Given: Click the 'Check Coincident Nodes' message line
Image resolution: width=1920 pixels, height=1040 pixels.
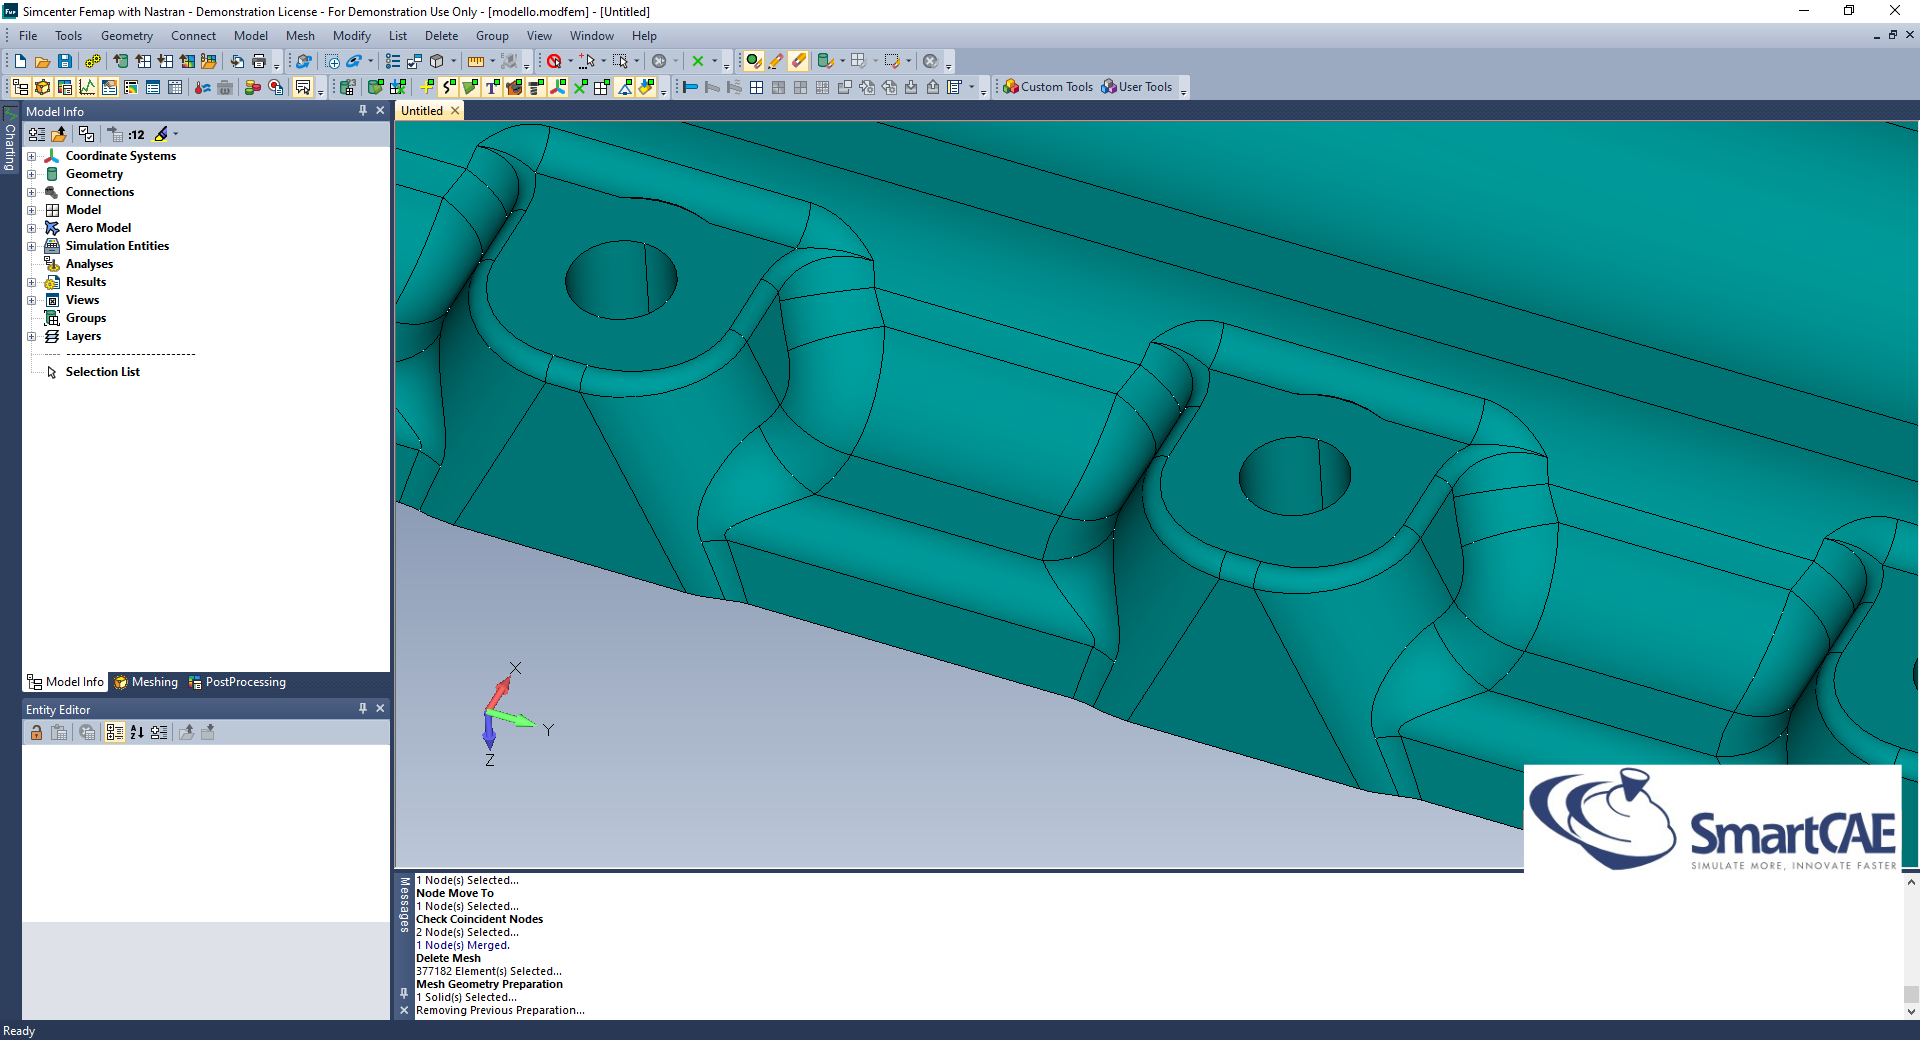Looking at the screenshot, I should (479, 919).
